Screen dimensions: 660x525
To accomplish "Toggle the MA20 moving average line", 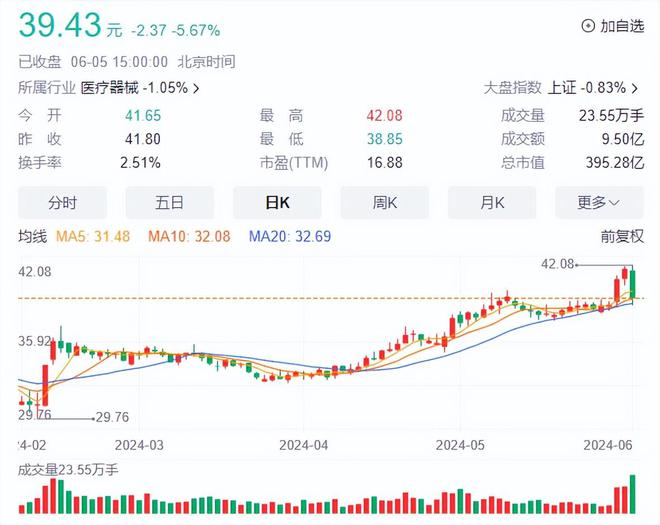I will coord(289,237).
